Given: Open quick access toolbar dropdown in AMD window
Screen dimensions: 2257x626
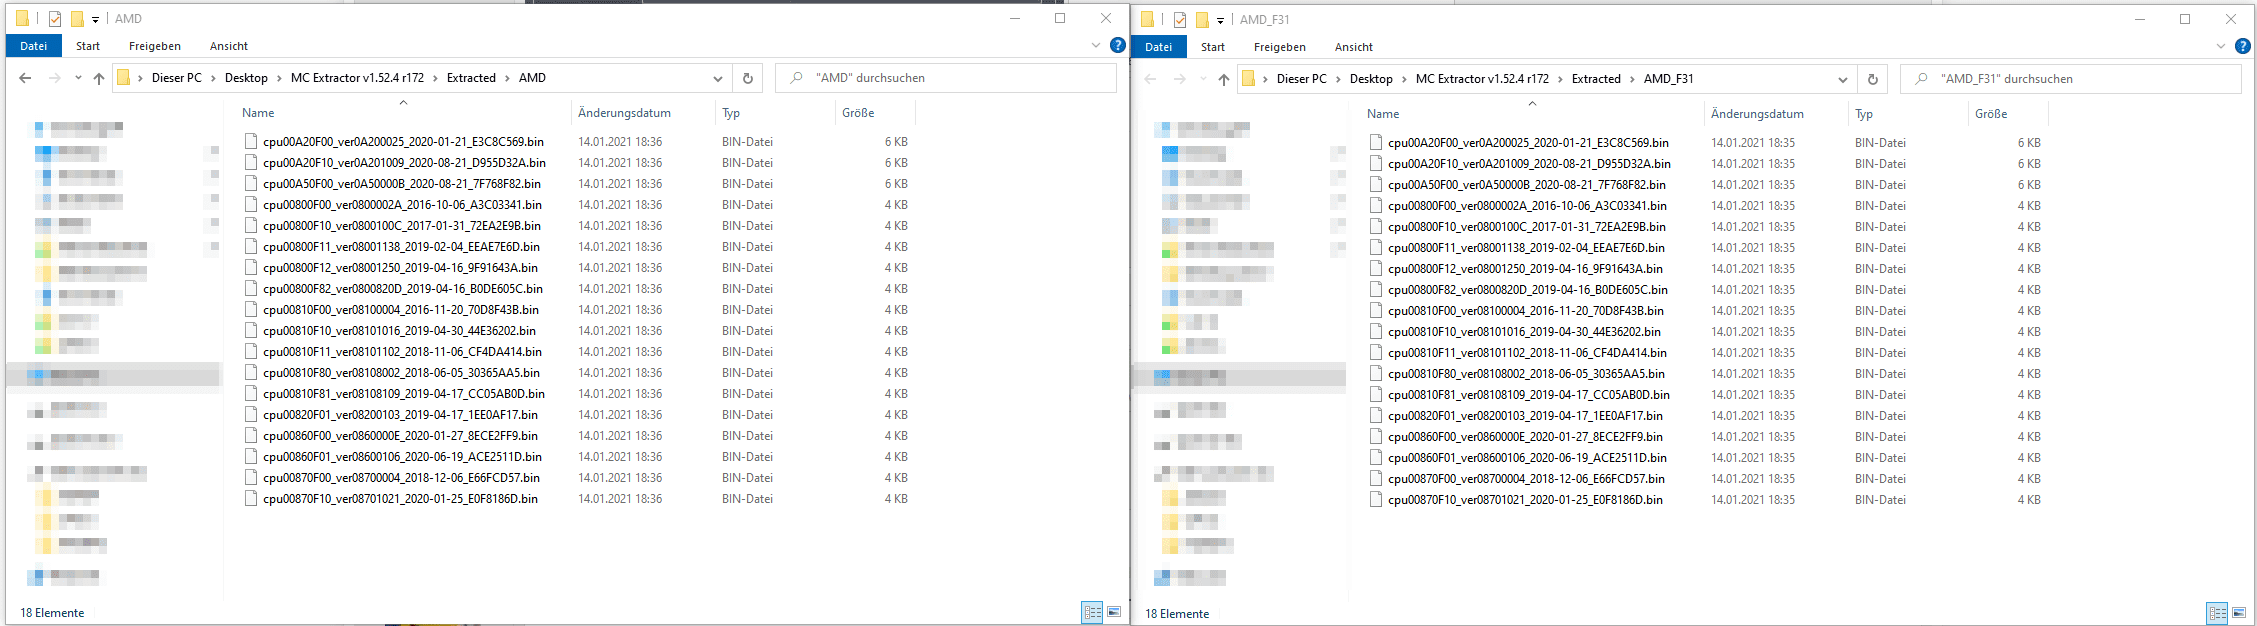Looking at the screenshot, I should point(95,19).
